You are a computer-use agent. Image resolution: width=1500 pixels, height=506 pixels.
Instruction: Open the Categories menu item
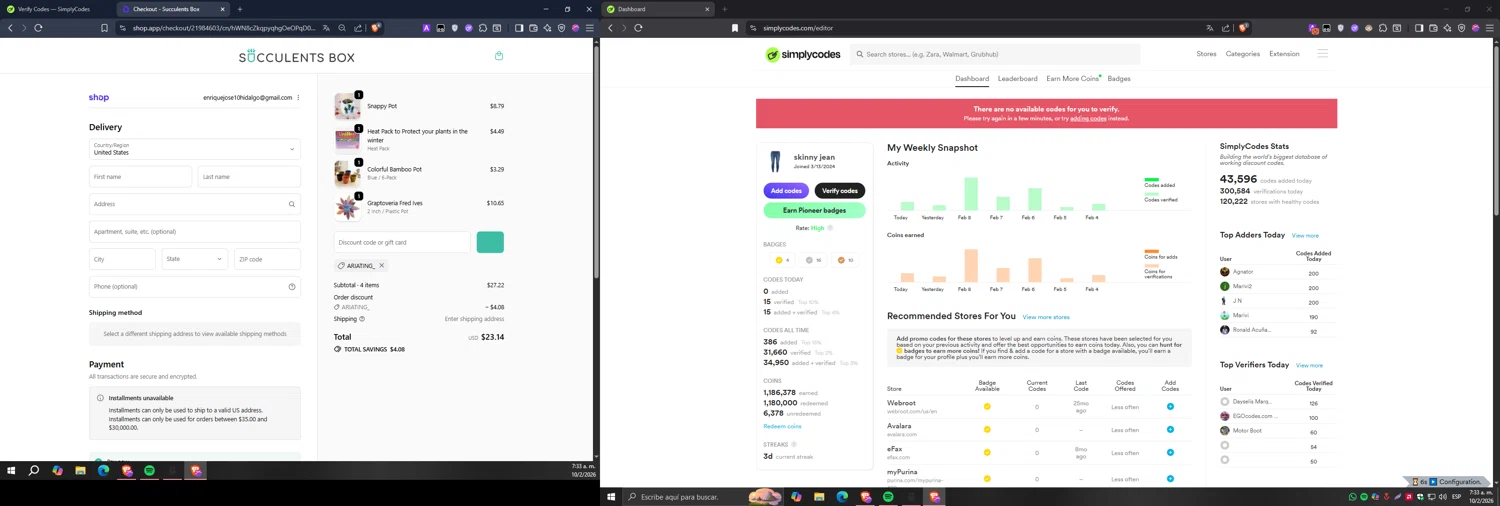(1243, 54)
